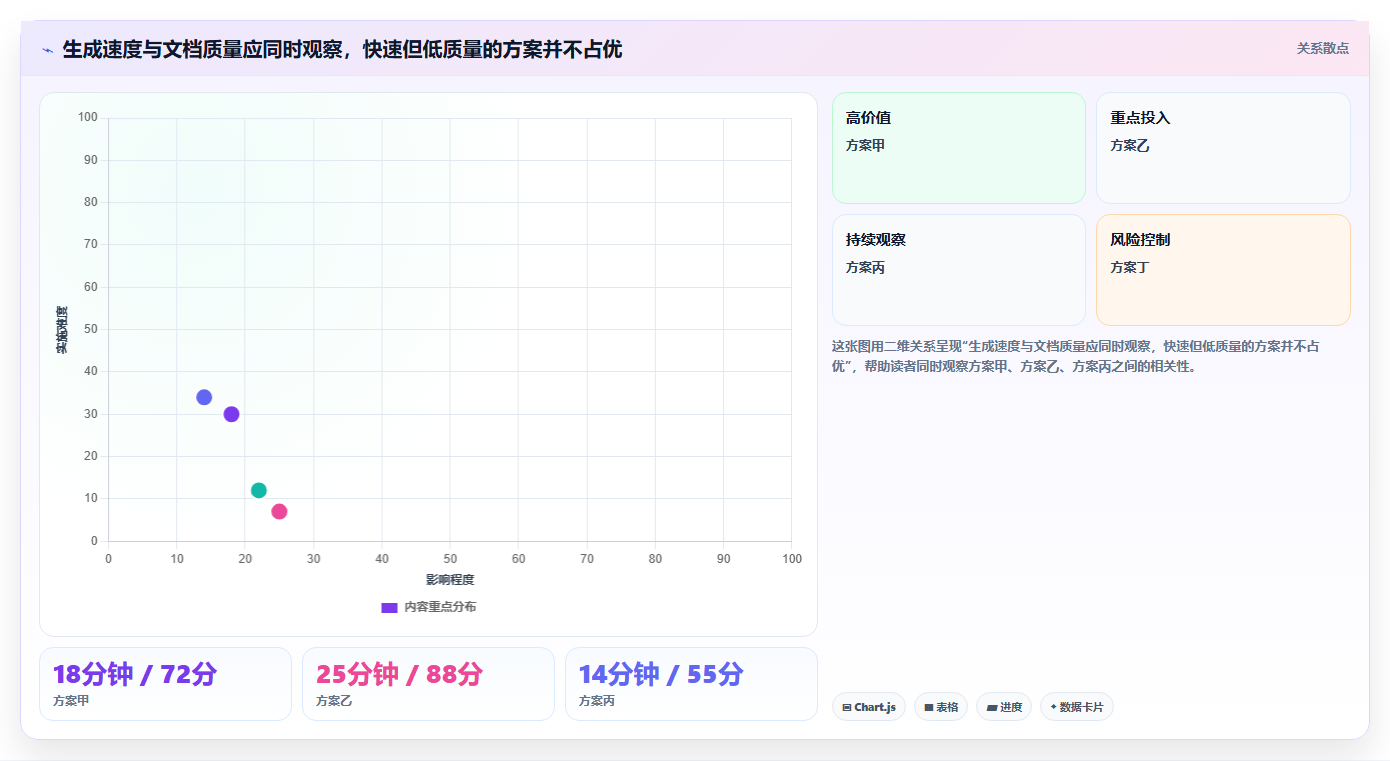Viewport: 1390px width, 761px height.
Task: Select the blue scatter point near 34
Action: click(x=204, y=397)
